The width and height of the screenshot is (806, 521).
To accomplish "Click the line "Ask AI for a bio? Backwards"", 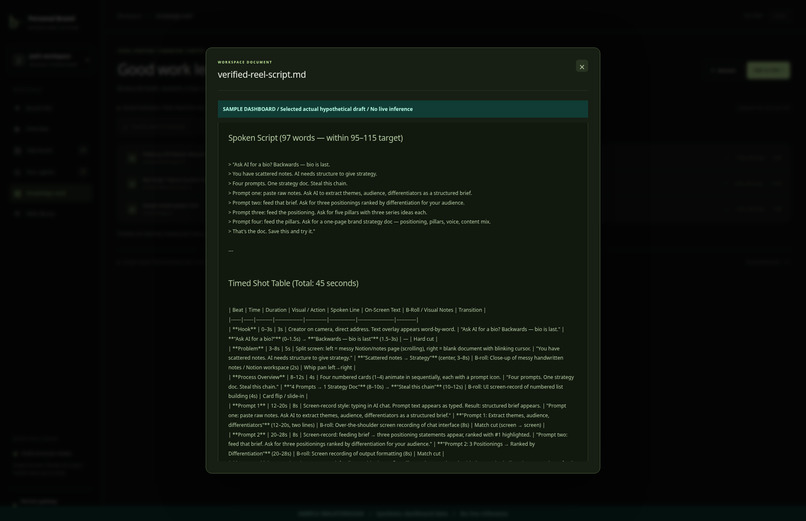I will coord(279,164).
